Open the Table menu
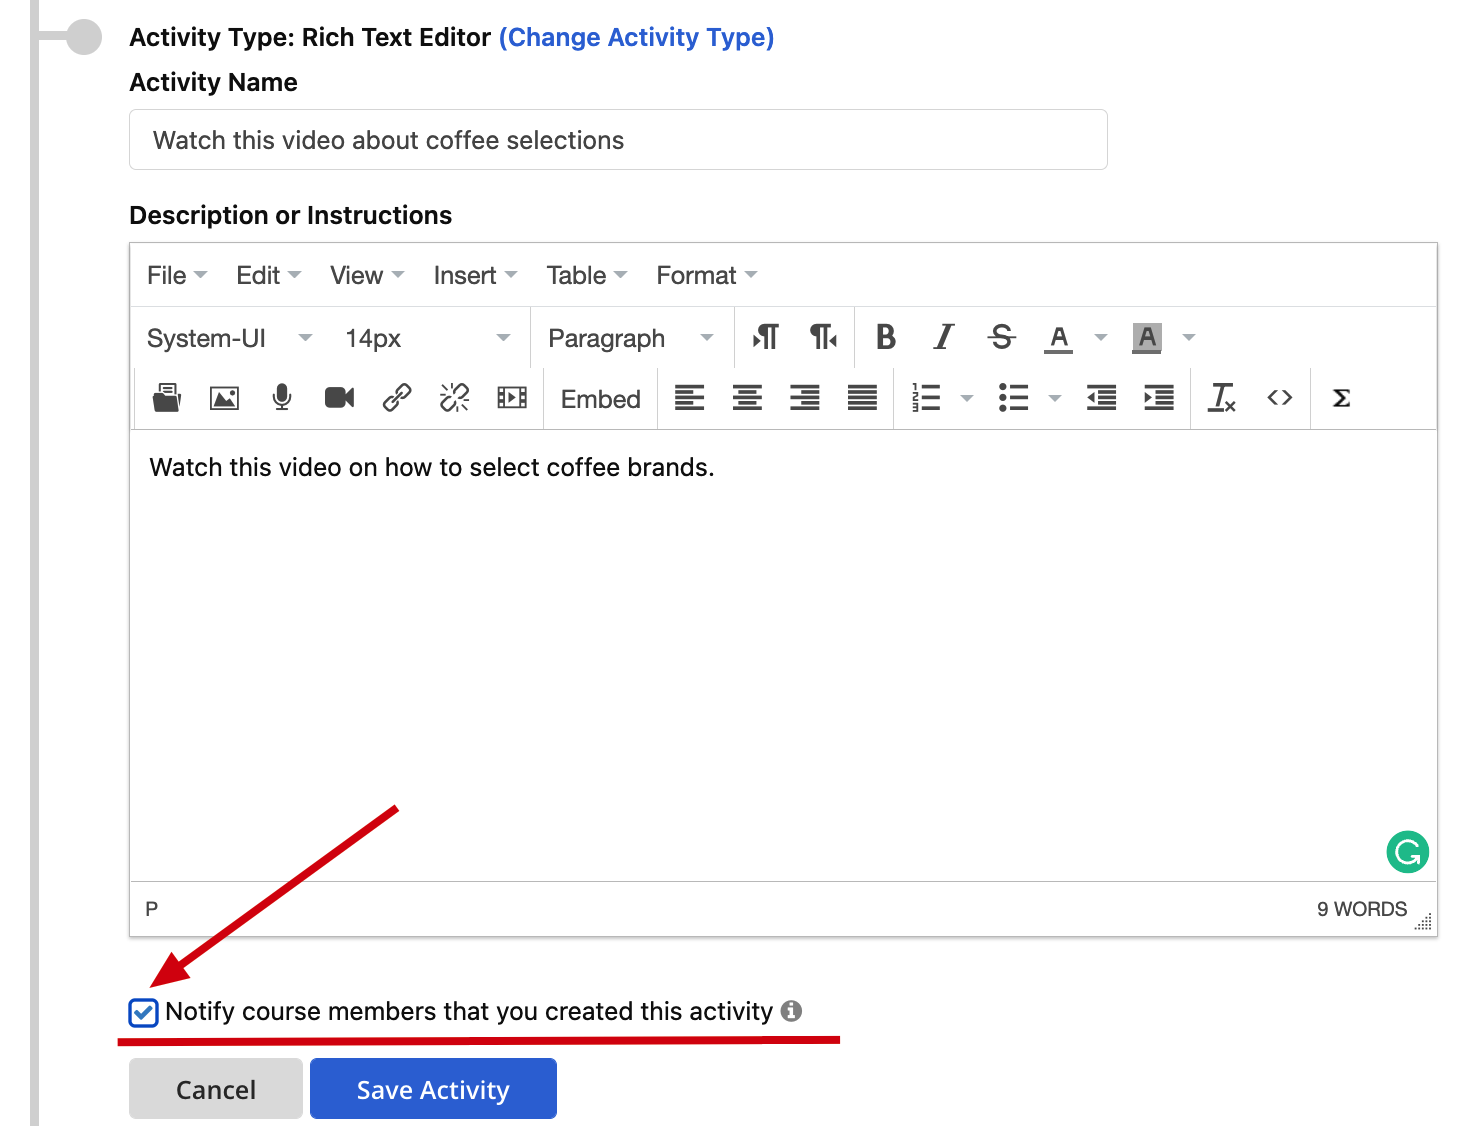 [x=586, y=275]
